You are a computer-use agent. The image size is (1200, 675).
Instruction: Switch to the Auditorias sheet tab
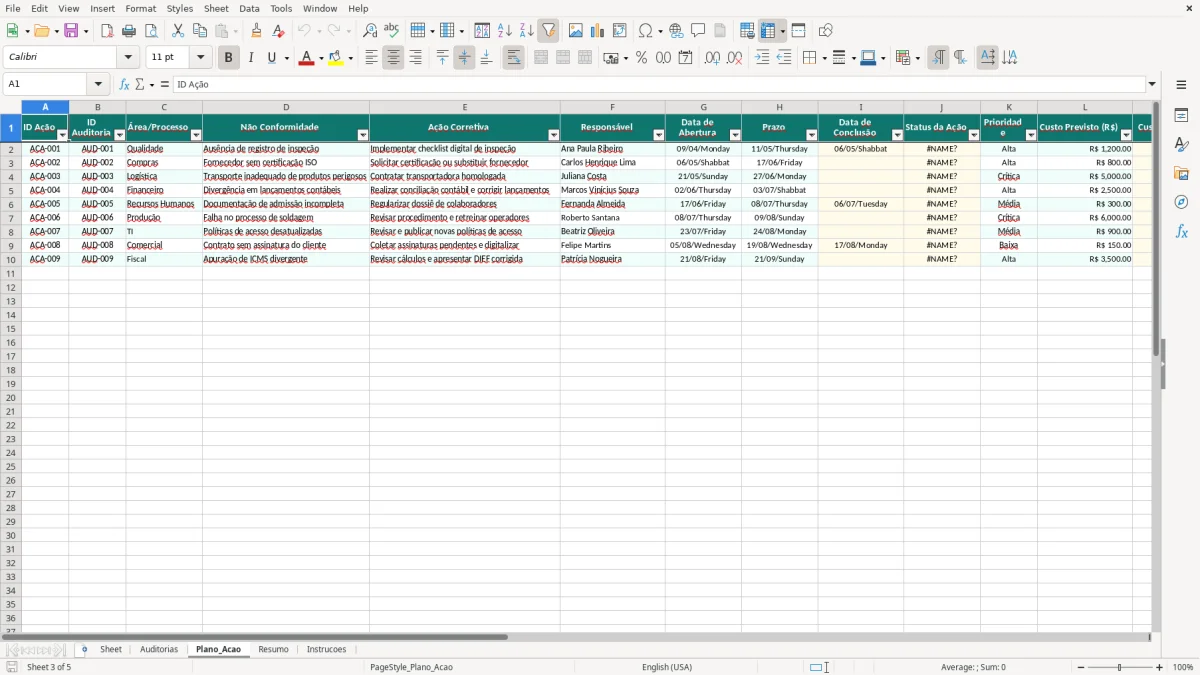pos(159,649)
